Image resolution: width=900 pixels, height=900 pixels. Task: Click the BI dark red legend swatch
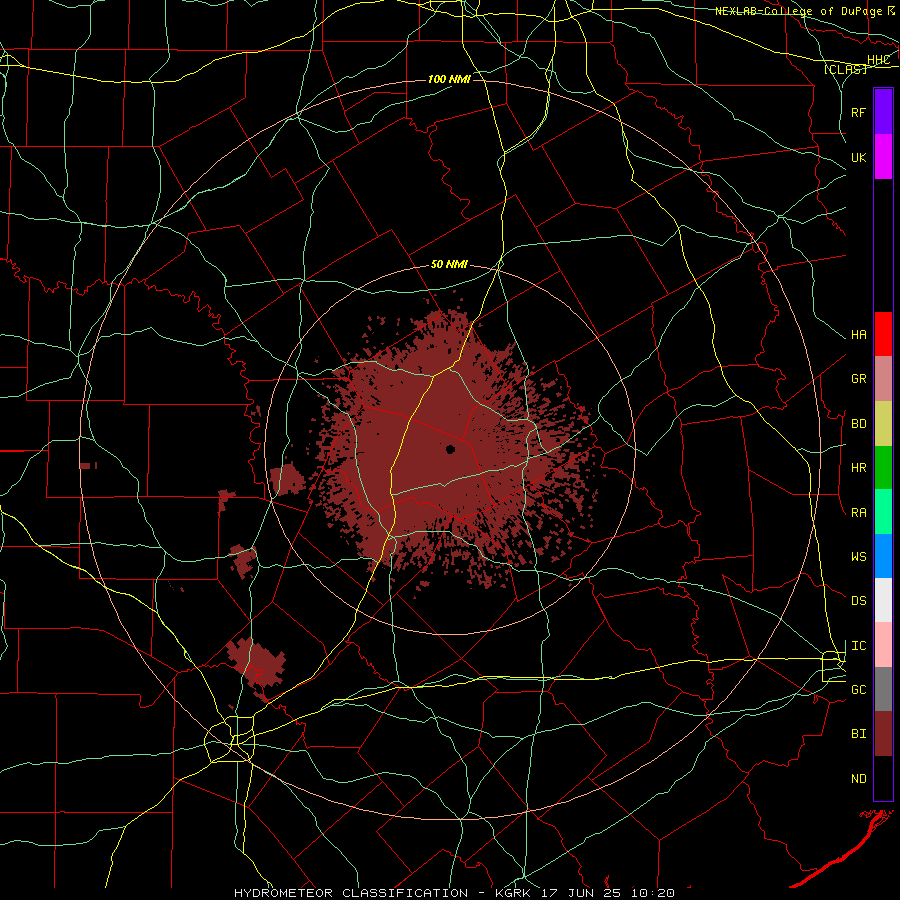point(883,734)
